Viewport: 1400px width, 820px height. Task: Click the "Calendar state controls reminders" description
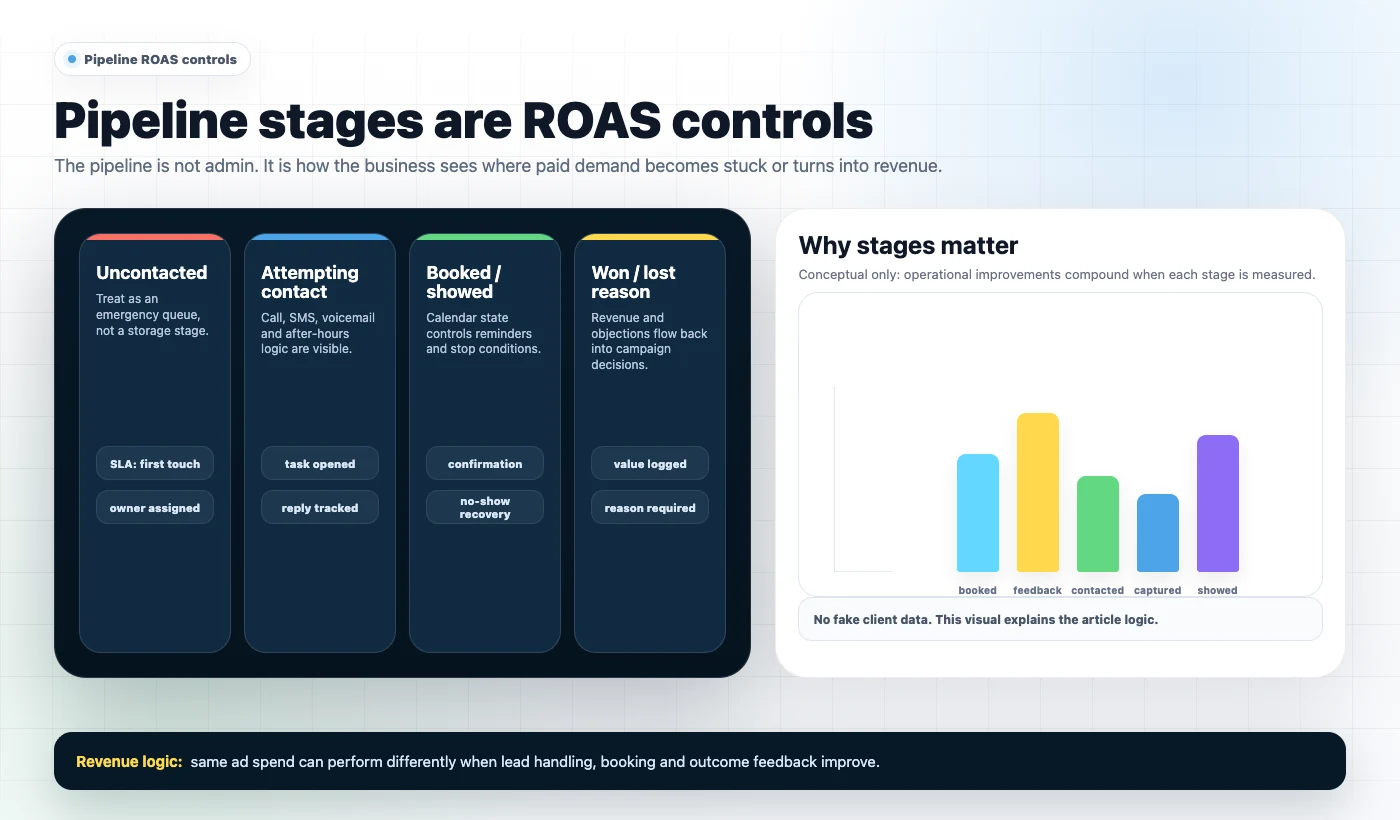pos(483,333)
